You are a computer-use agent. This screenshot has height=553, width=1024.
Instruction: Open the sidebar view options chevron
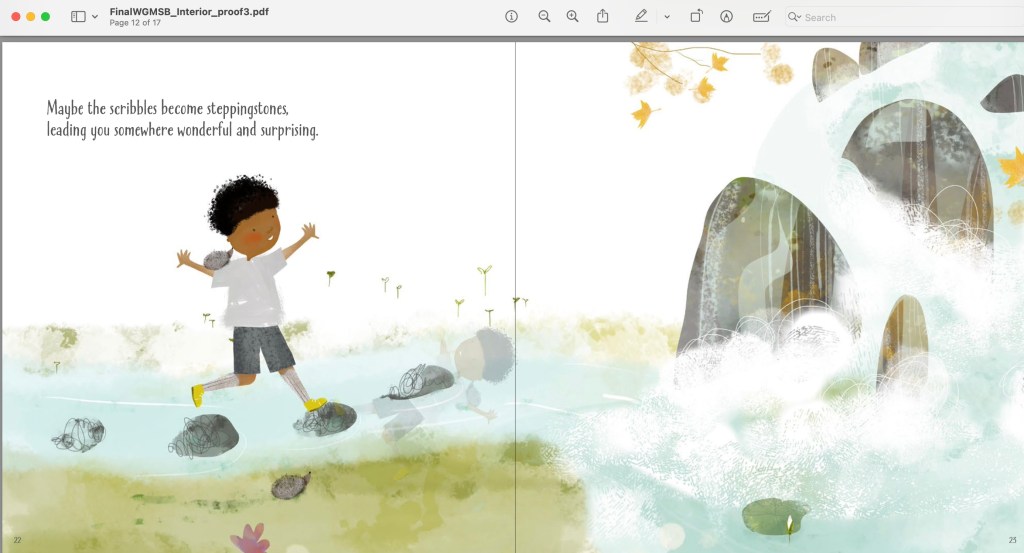[95, 17]
